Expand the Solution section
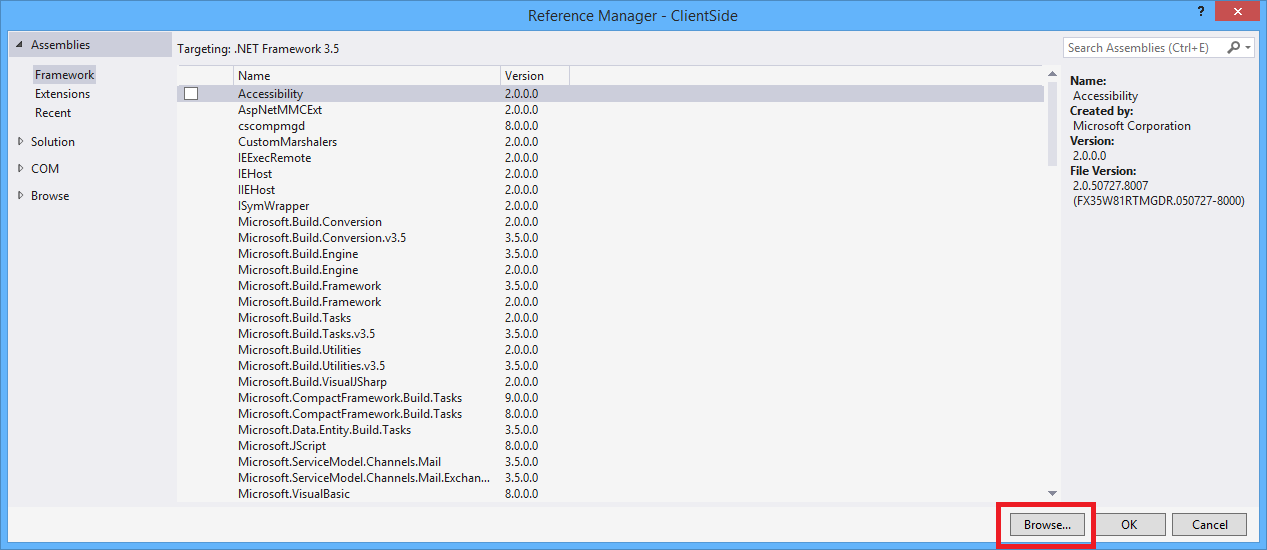Screen dimensions: 1267x550 click(x=21, y=142)
